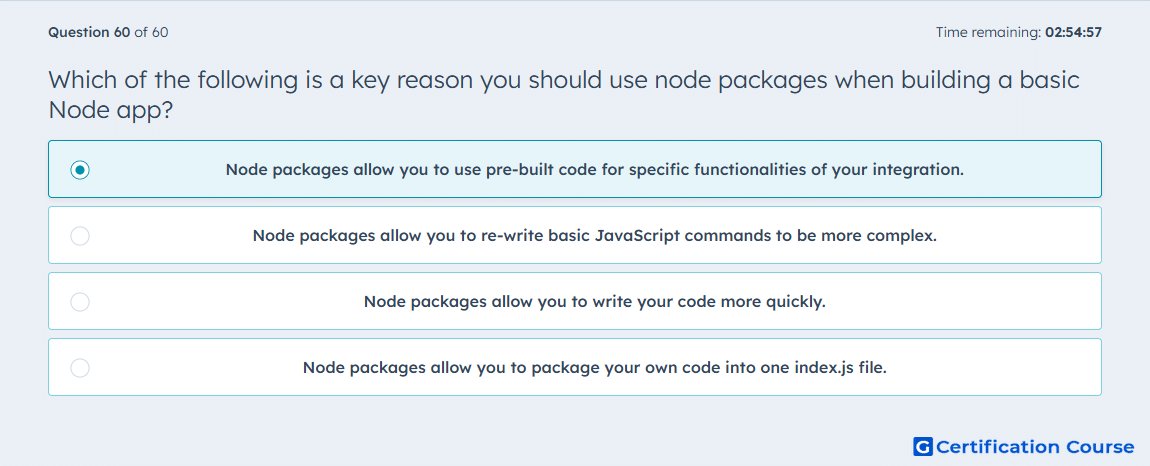Pick the radio button for write code quickly
The width and height of the screenshot is (1150, 466).
(80, 302)
